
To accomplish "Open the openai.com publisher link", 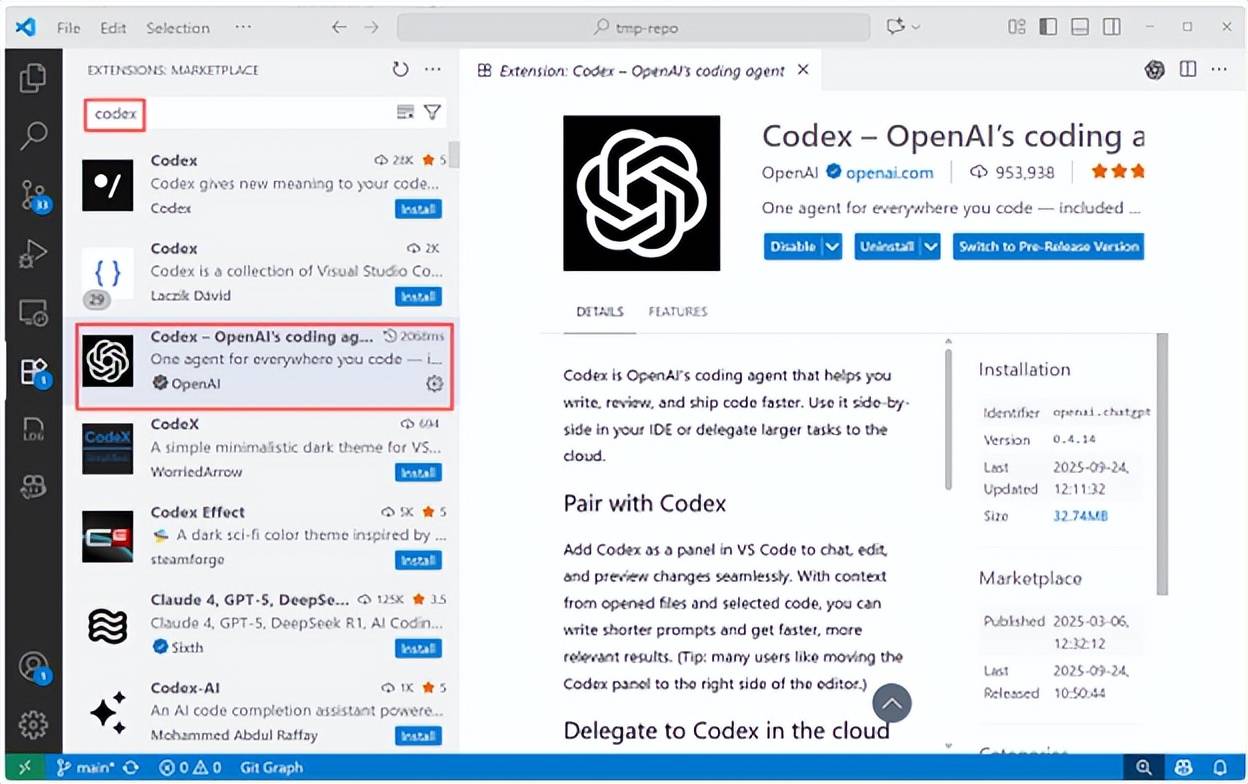I will pyautogui.click(x=889, y=172).
